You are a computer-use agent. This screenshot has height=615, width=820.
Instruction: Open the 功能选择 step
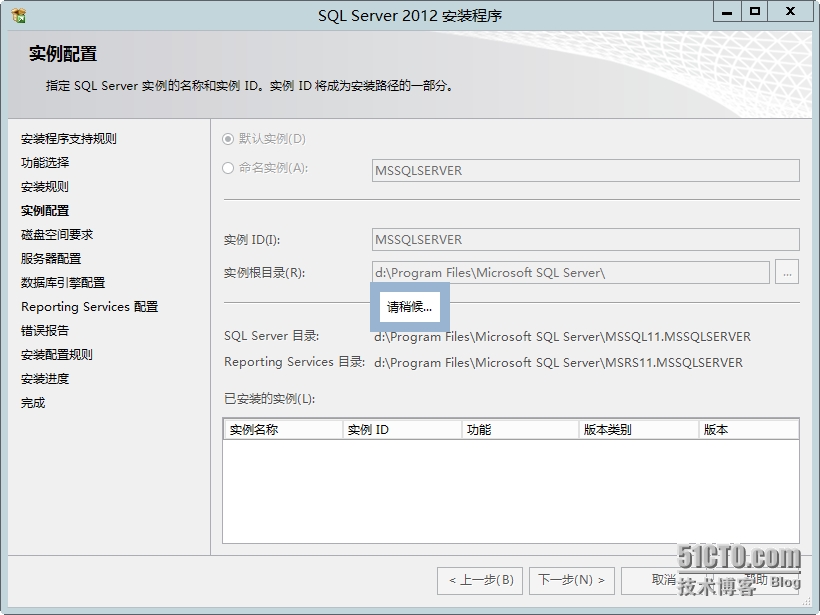(45, 163)
